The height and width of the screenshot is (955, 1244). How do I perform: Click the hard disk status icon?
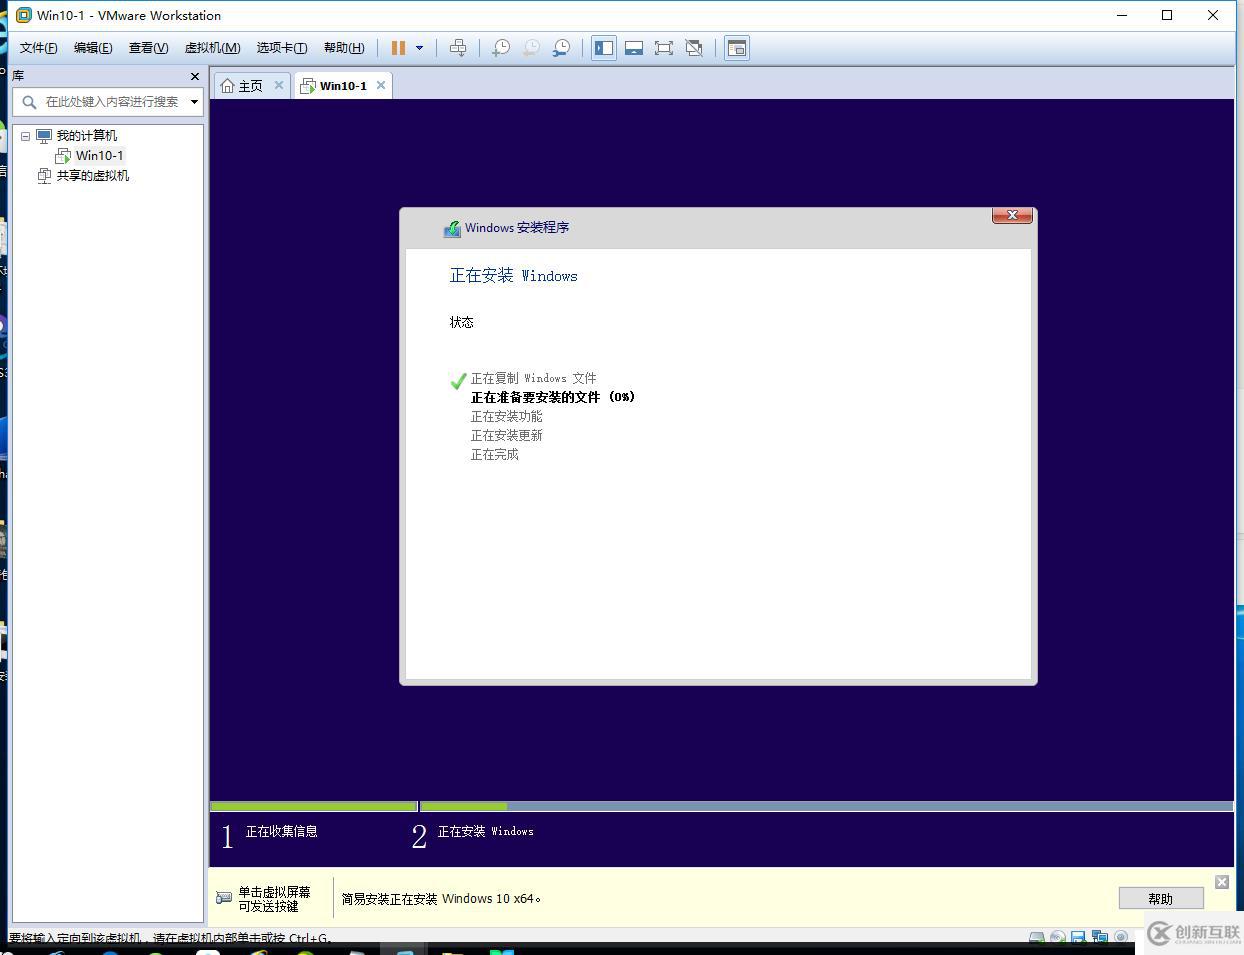click(1036, 938)
